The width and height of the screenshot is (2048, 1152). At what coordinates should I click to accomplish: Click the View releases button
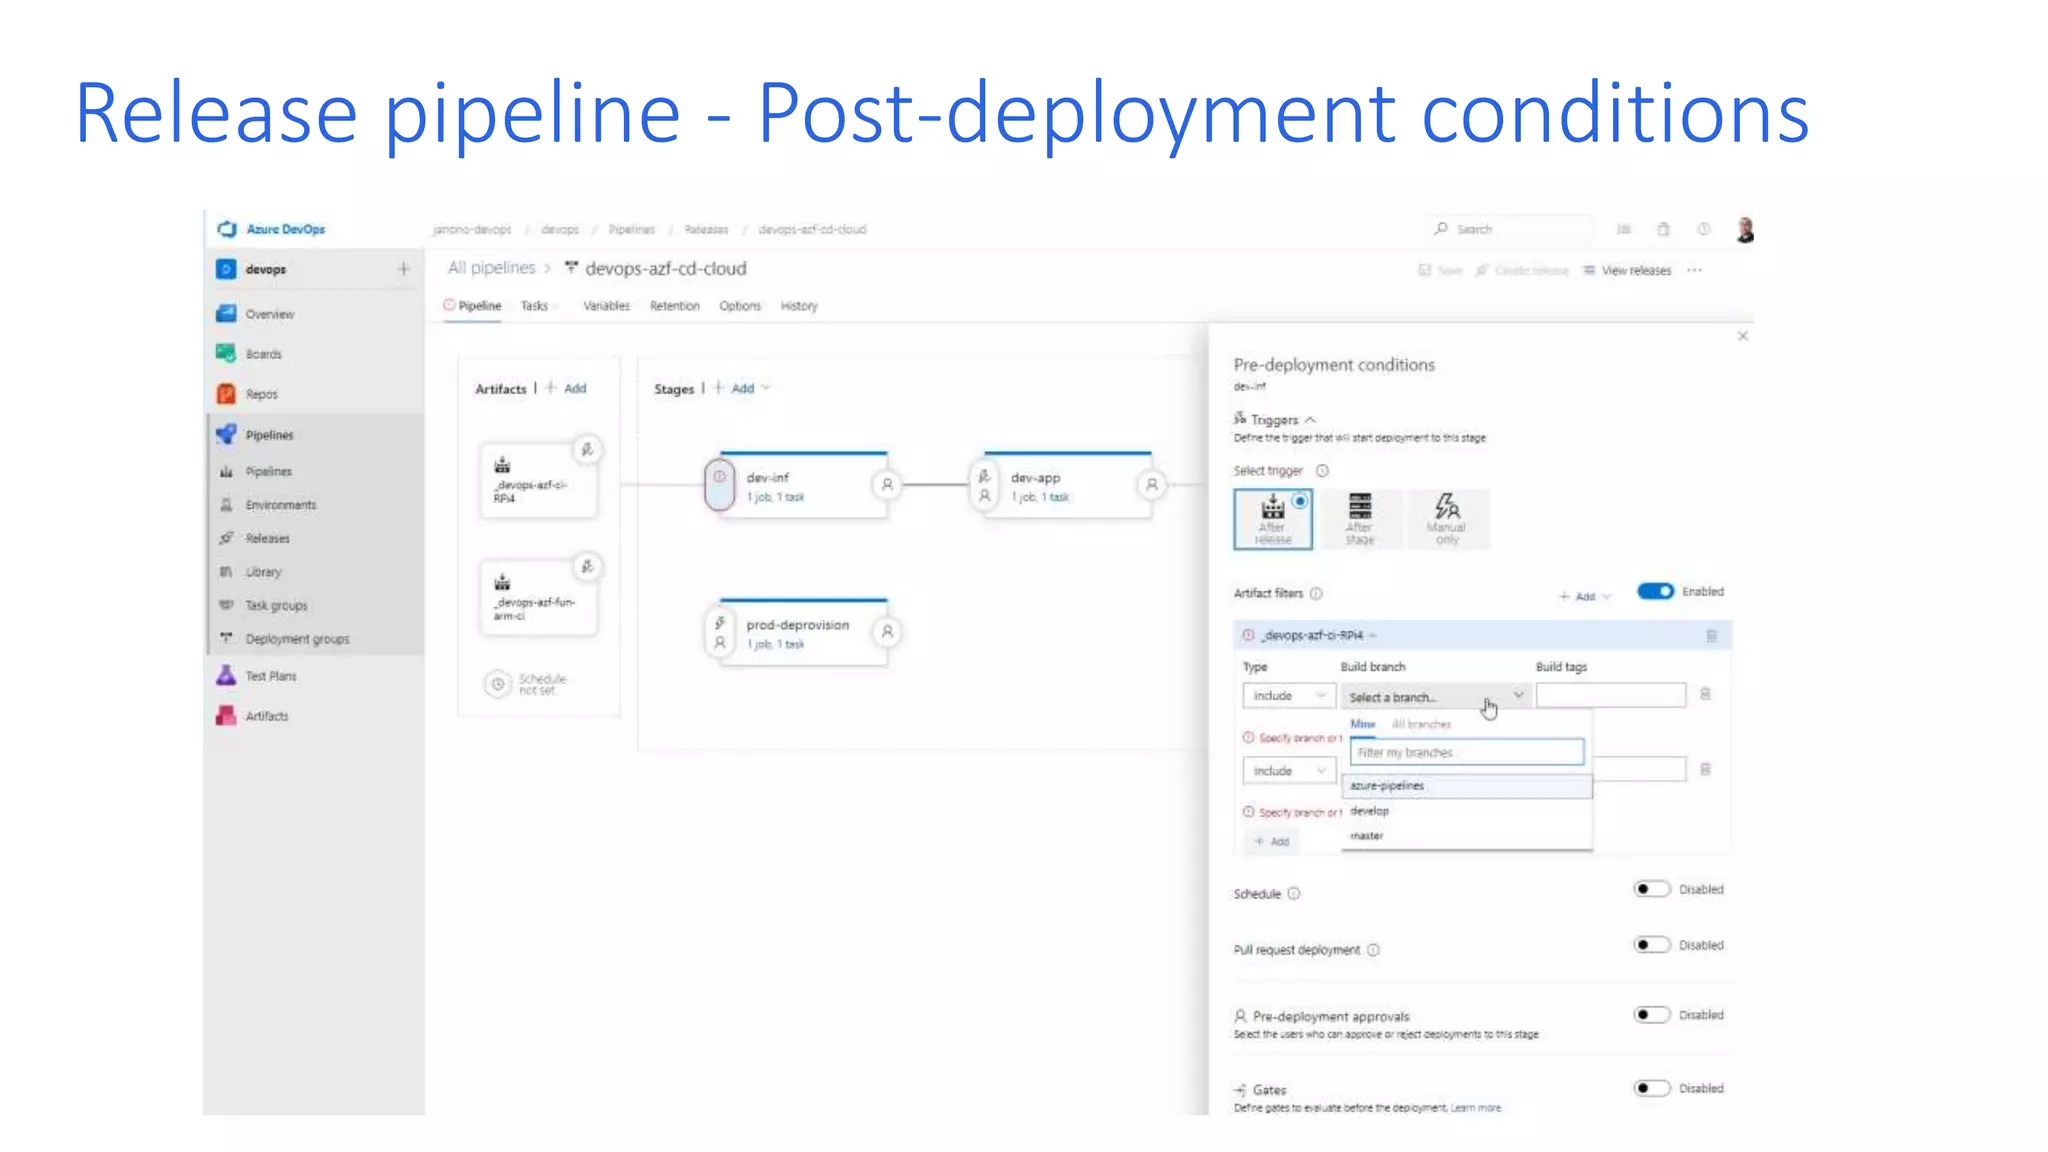[1627, 271]
